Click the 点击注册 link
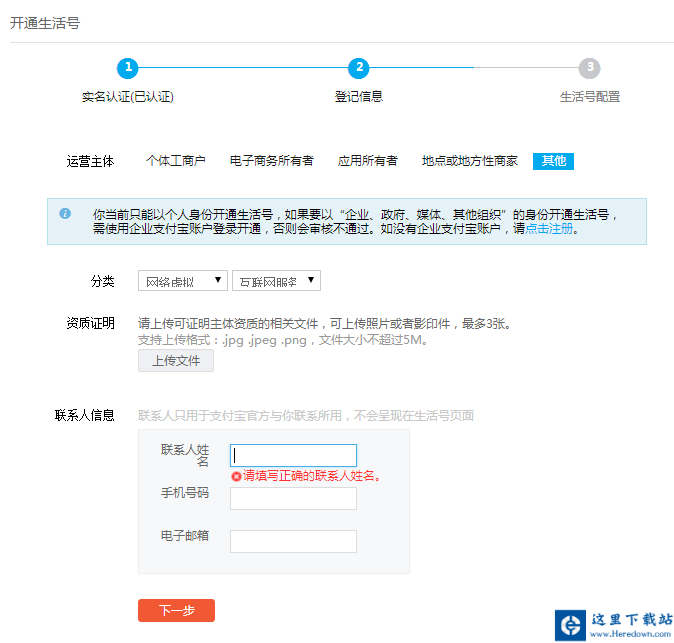Screen dimensions: 674x643 [549, 229]
